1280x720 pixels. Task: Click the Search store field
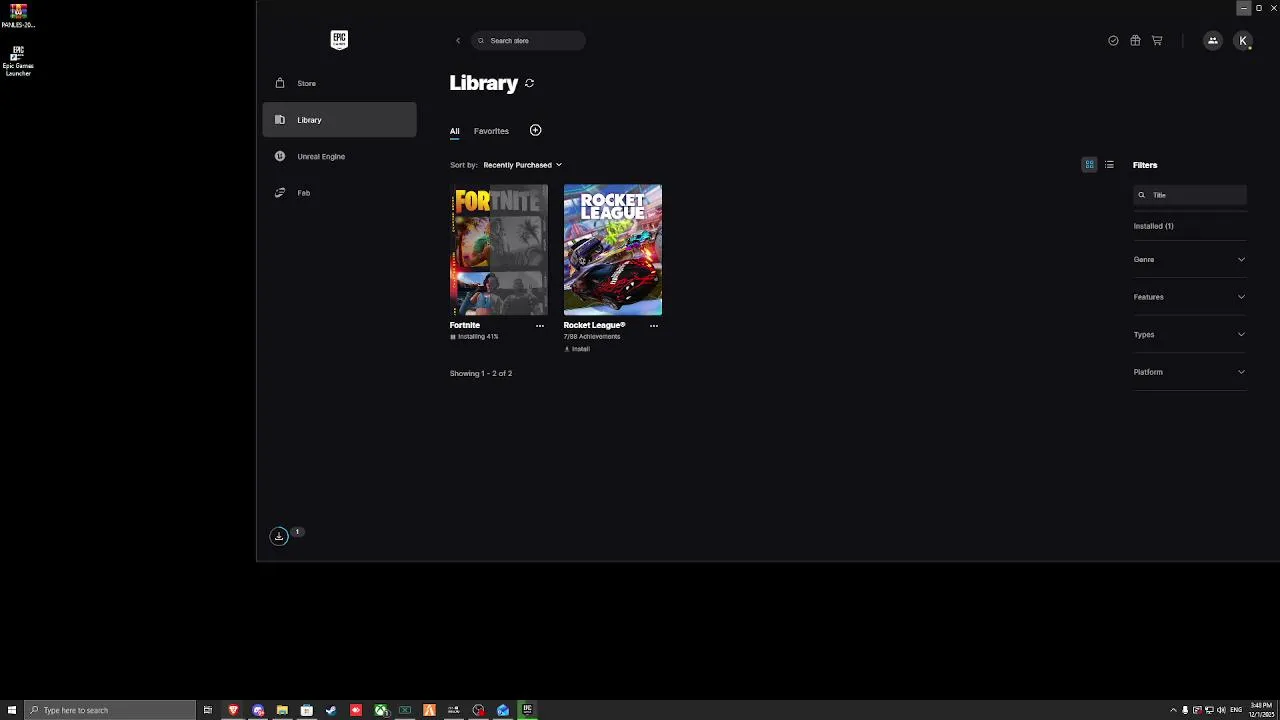click(528, 41)
